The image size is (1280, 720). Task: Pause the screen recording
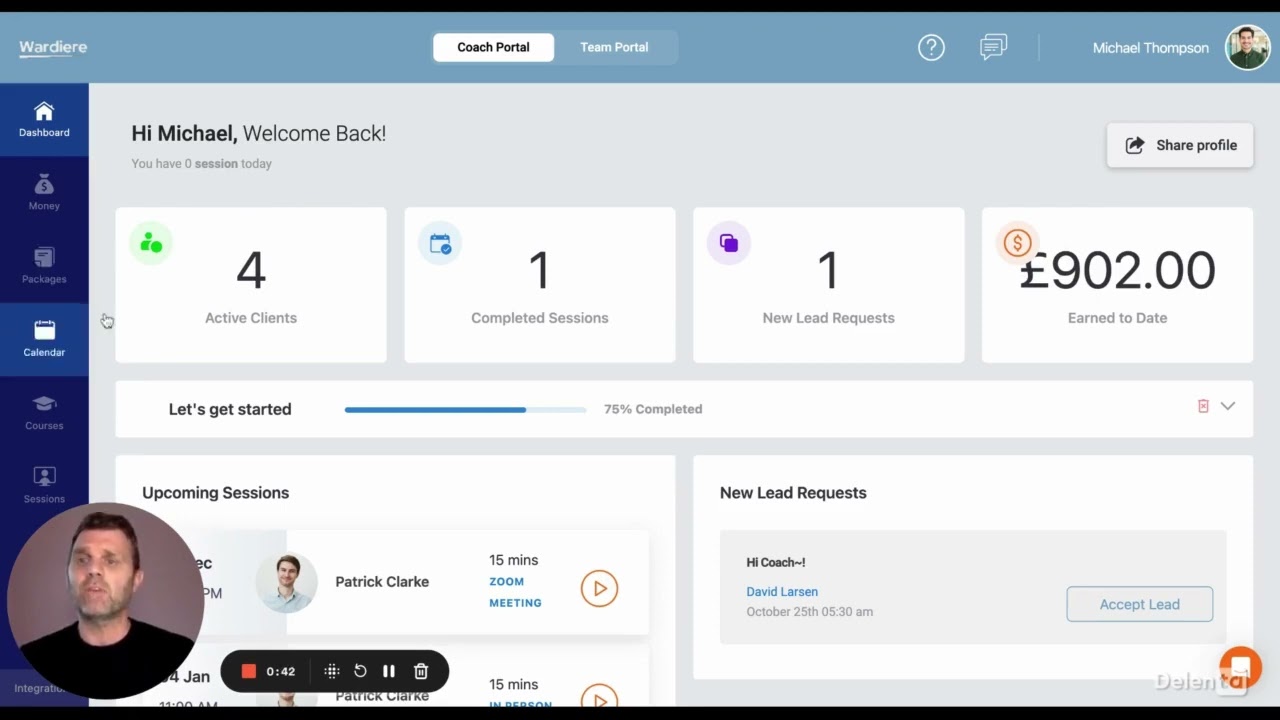(x=389, y=671)
